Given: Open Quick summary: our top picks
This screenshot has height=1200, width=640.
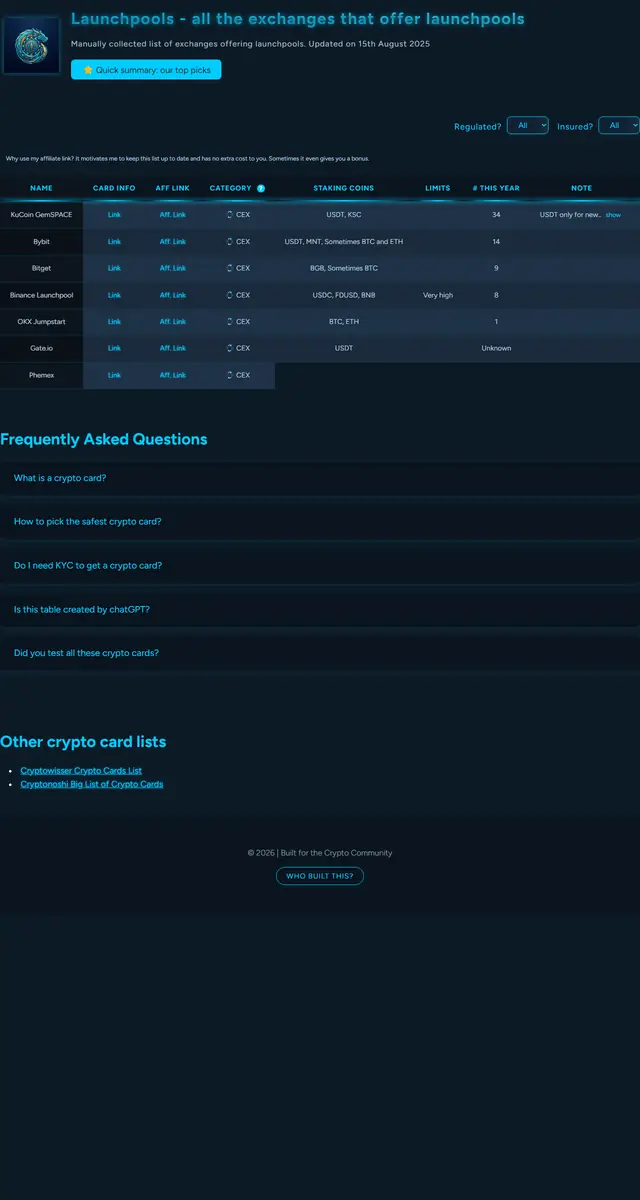Looking at the screenshot, I should tap(146, 70).
